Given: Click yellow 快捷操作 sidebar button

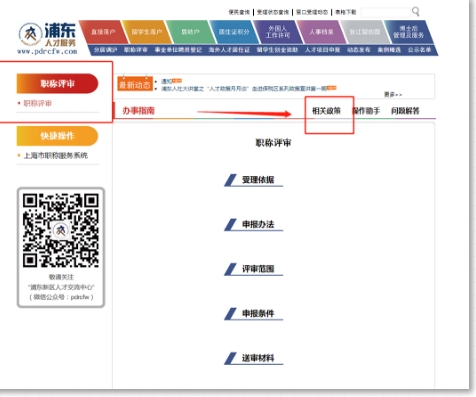Looking at the screenshot, I should [57, 136].
